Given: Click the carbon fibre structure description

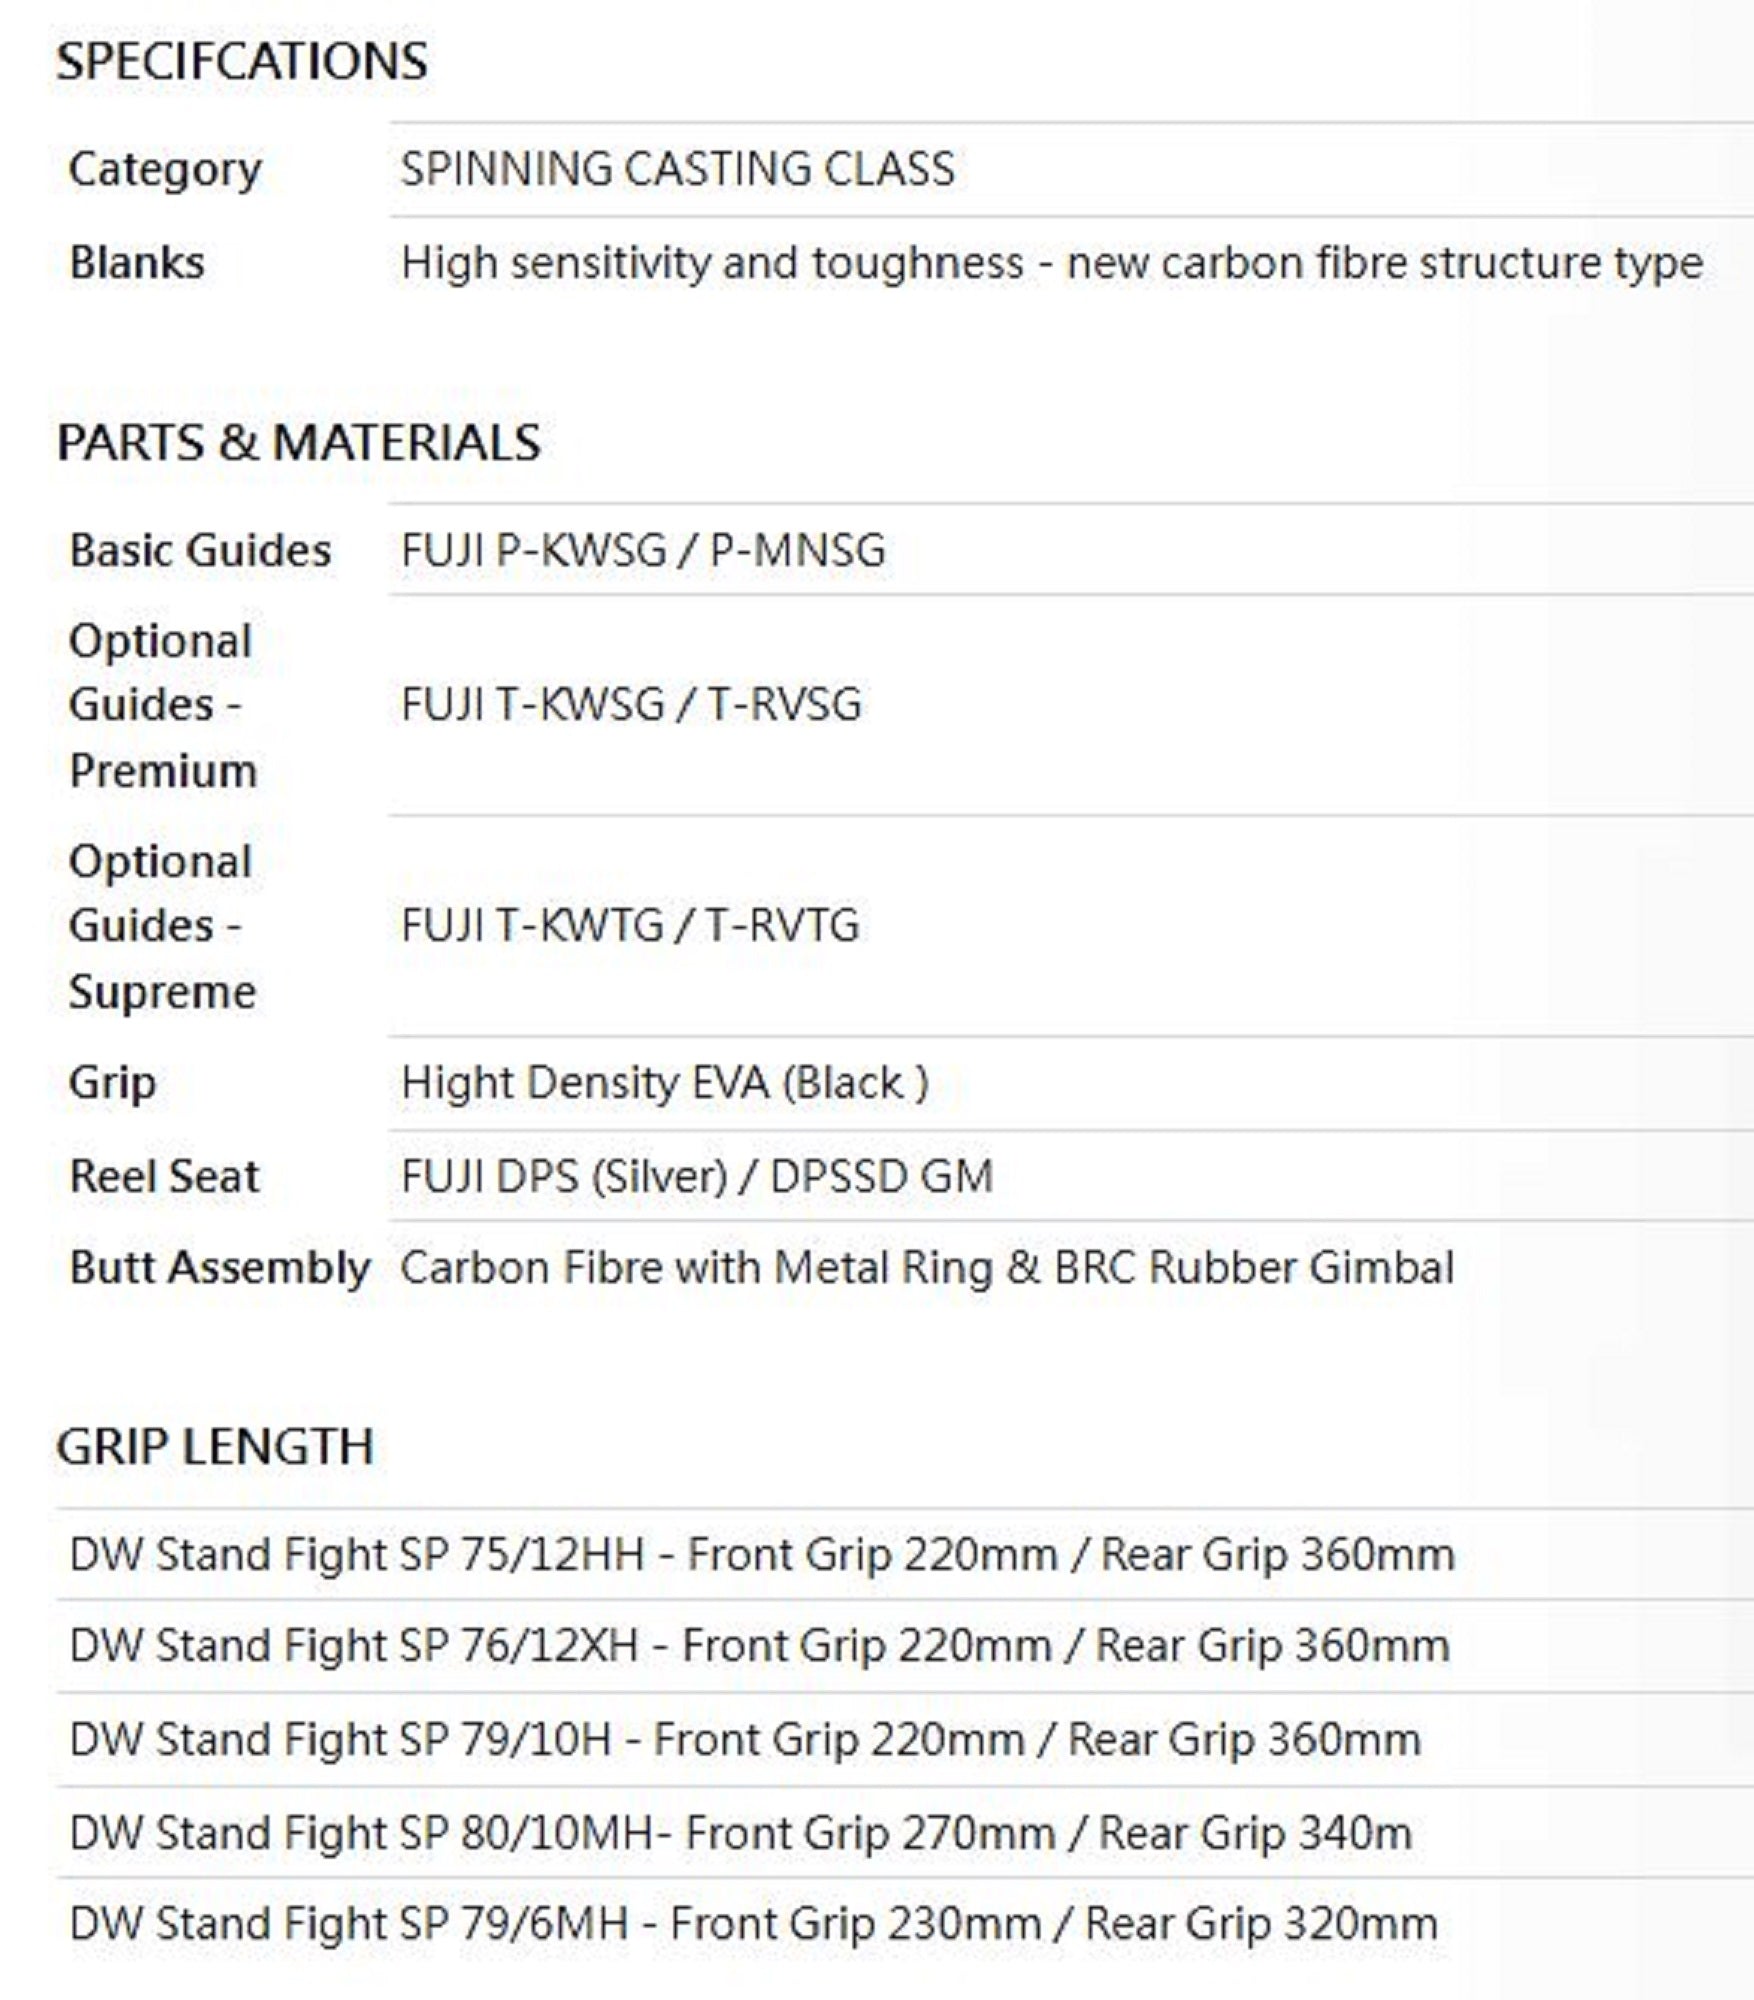Looking at the screenshot, I should click(x=1051, y=263).
